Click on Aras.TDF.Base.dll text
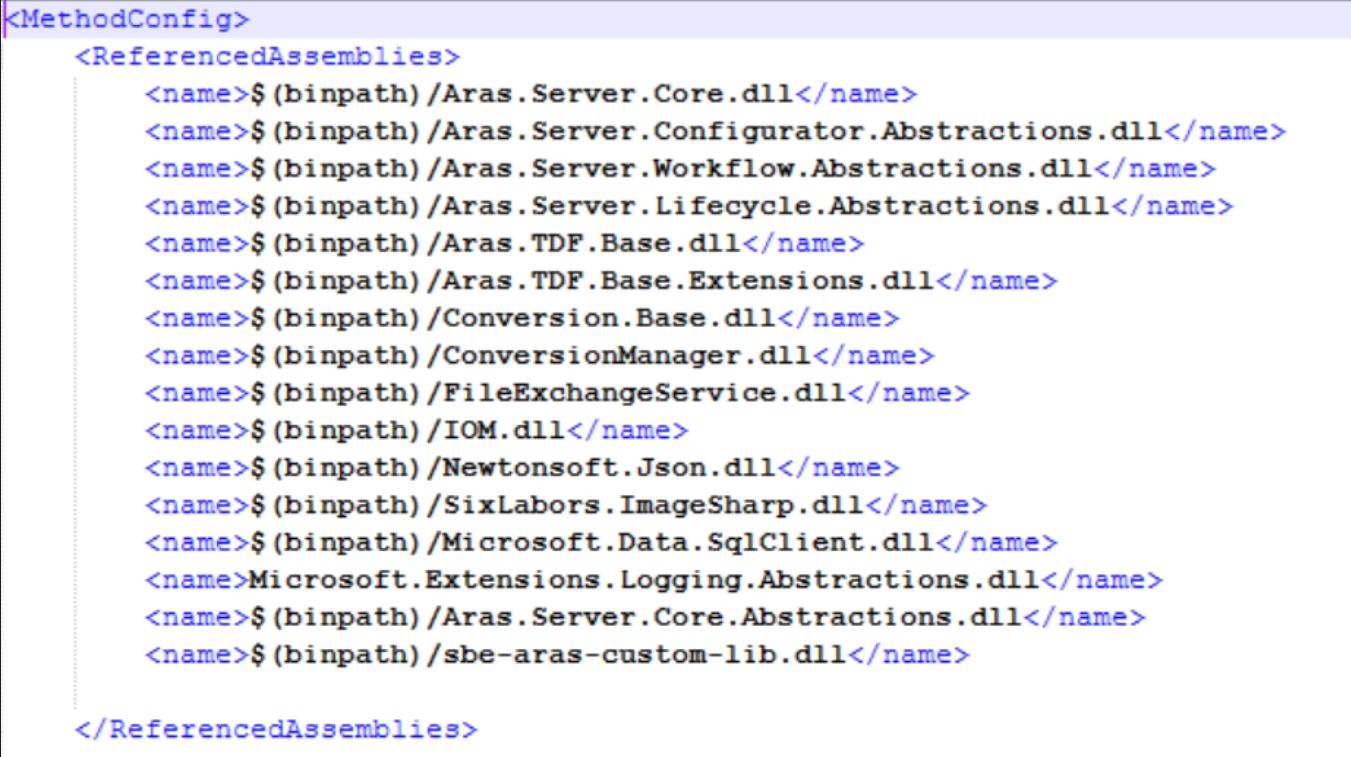 pos(590,243)
